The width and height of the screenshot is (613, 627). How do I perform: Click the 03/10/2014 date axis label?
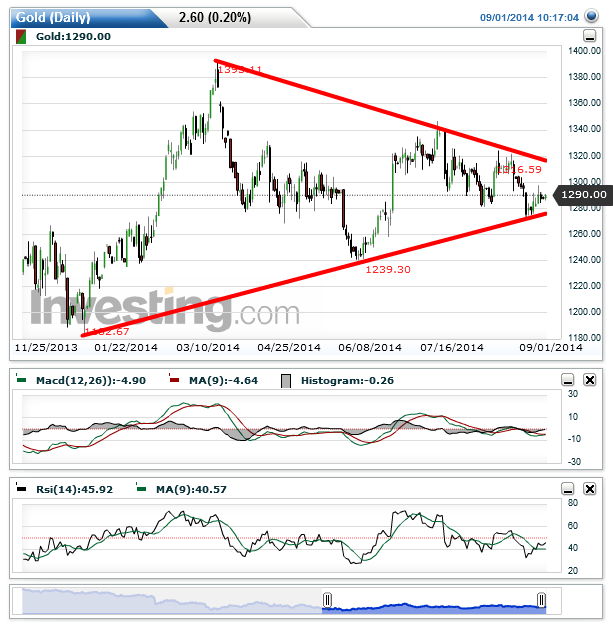[208, 347]
